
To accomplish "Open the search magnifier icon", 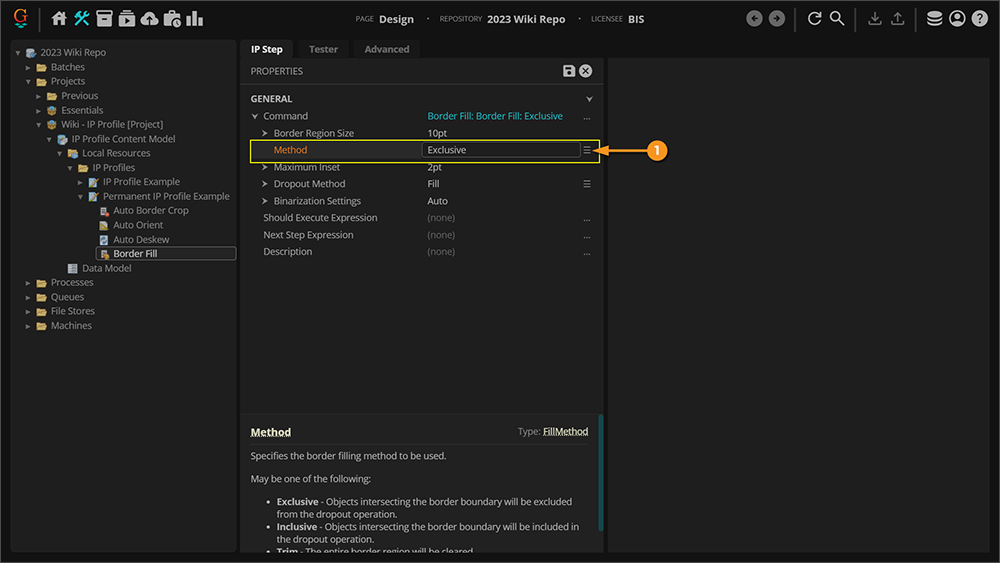I will click(x=837, y=18).
